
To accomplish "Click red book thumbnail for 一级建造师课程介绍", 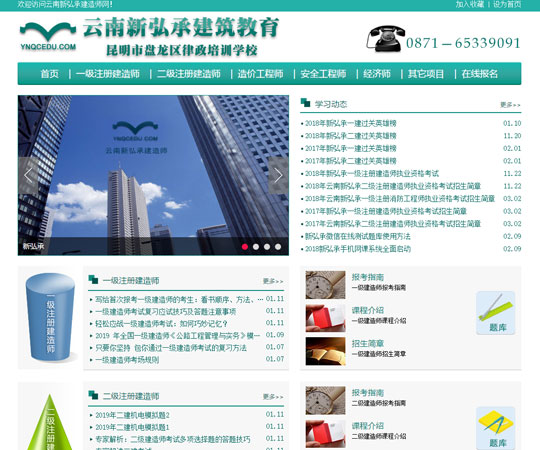I will 325,318.
